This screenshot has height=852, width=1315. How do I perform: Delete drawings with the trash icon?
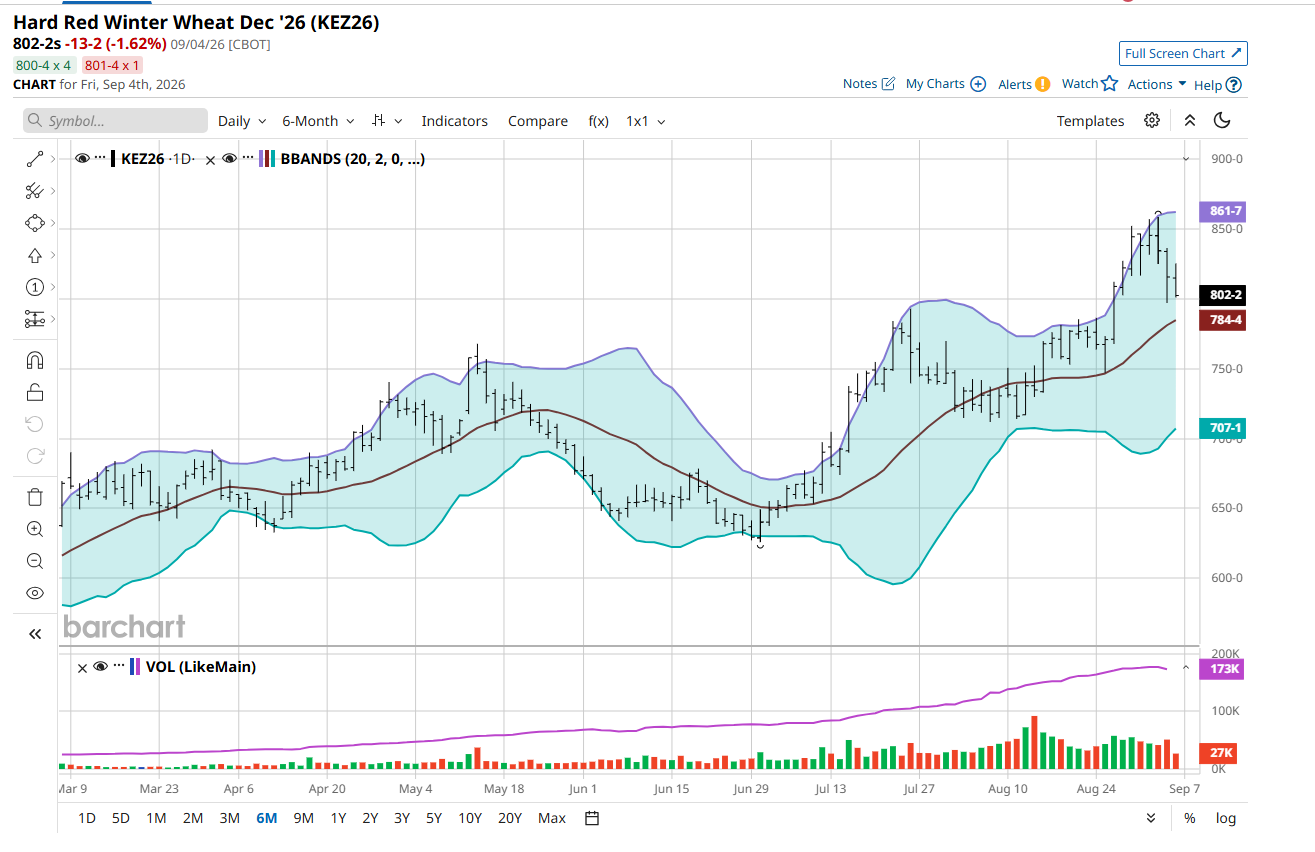pos(34,497)
